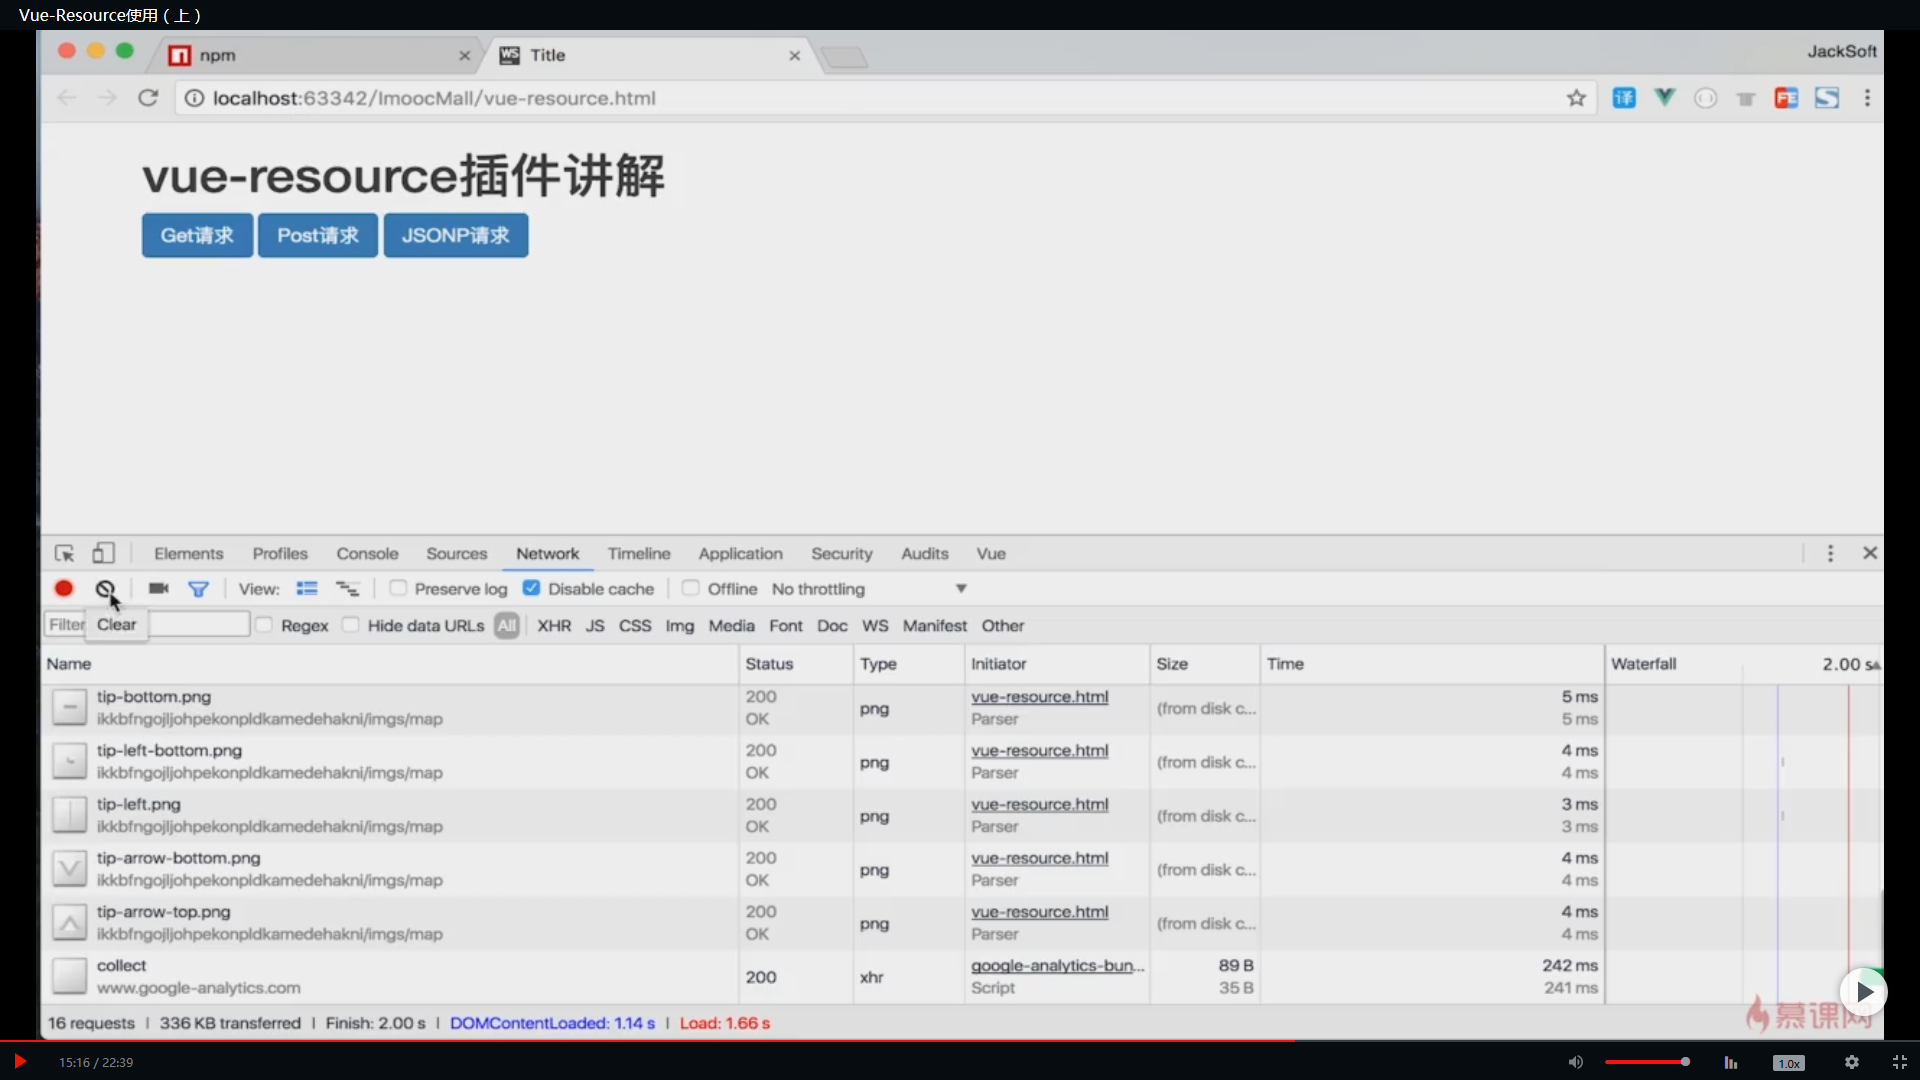Viewport: 1920px width, 1080px height.
Task: Bookmark the page via the star icon
Action: (x=1576, y=98)
